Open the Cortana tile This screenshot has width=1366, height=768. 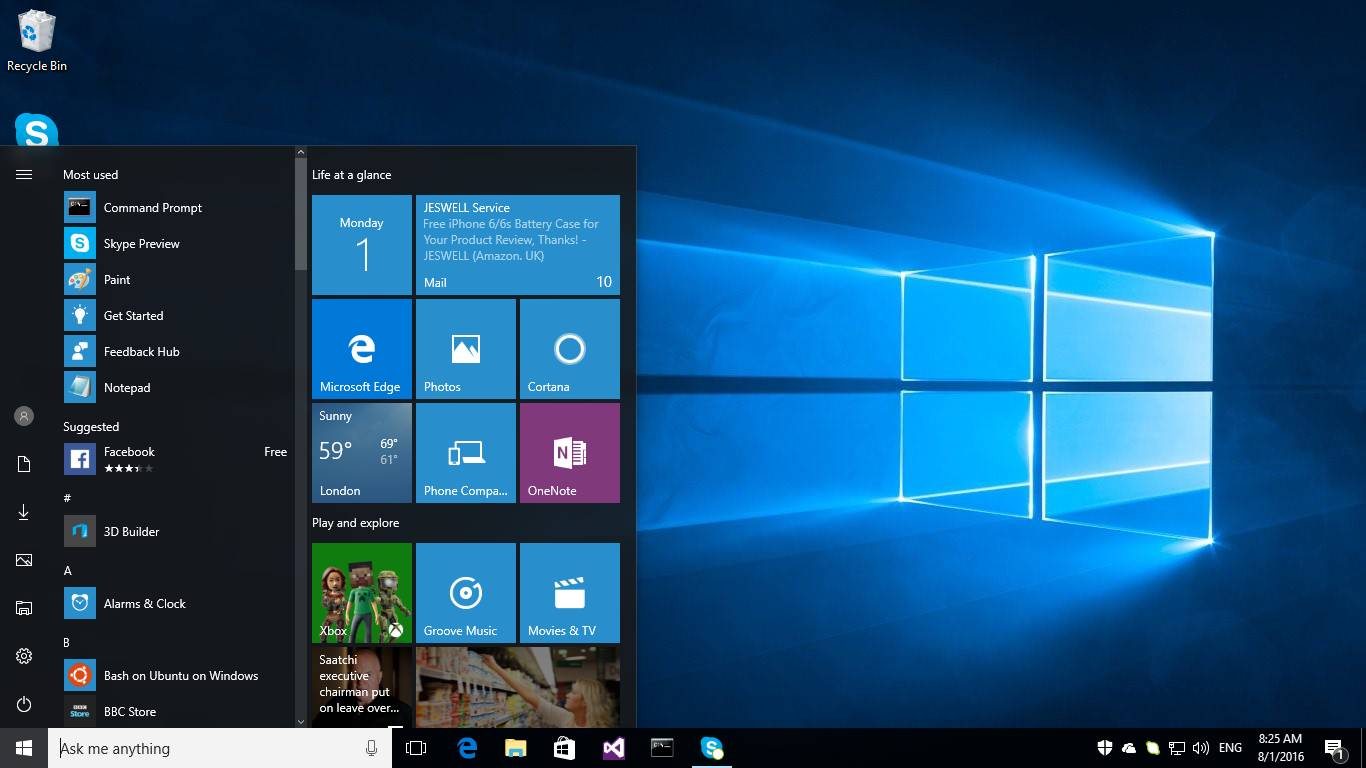coord(570,349)
